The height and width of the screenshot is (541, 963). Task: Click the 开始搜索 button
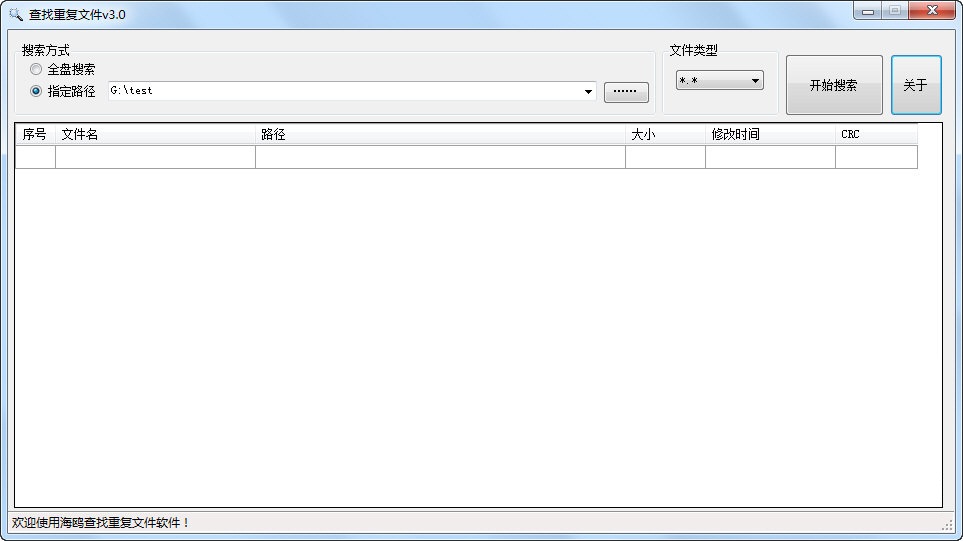(x=834, y=85)
